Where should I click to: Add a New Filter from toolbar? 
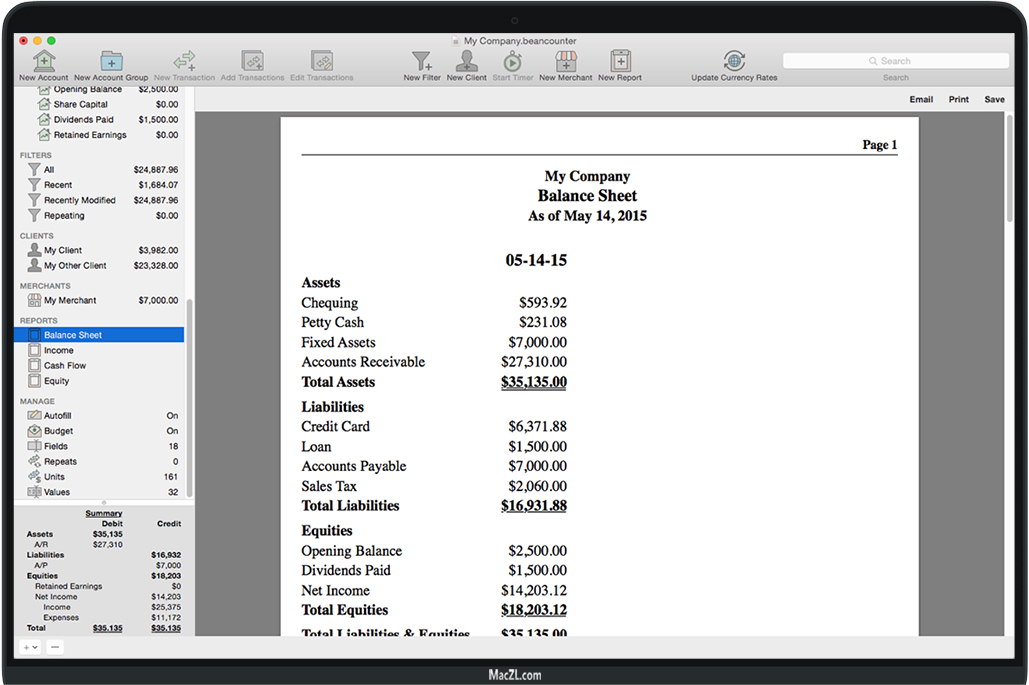[422, 62]
